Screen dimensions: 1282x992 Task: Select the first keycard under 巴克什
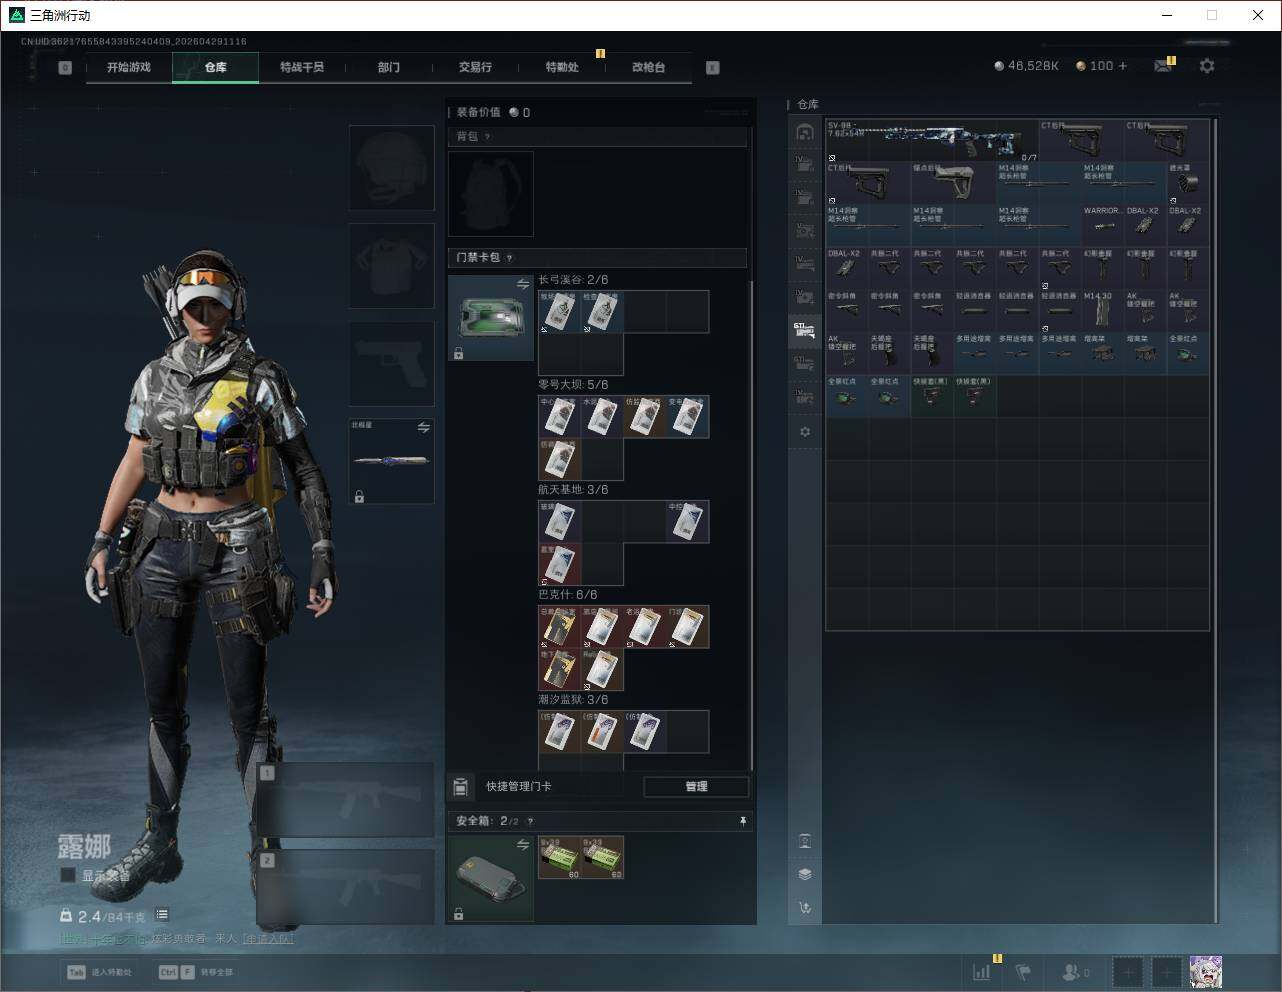(x=560, y=627)
